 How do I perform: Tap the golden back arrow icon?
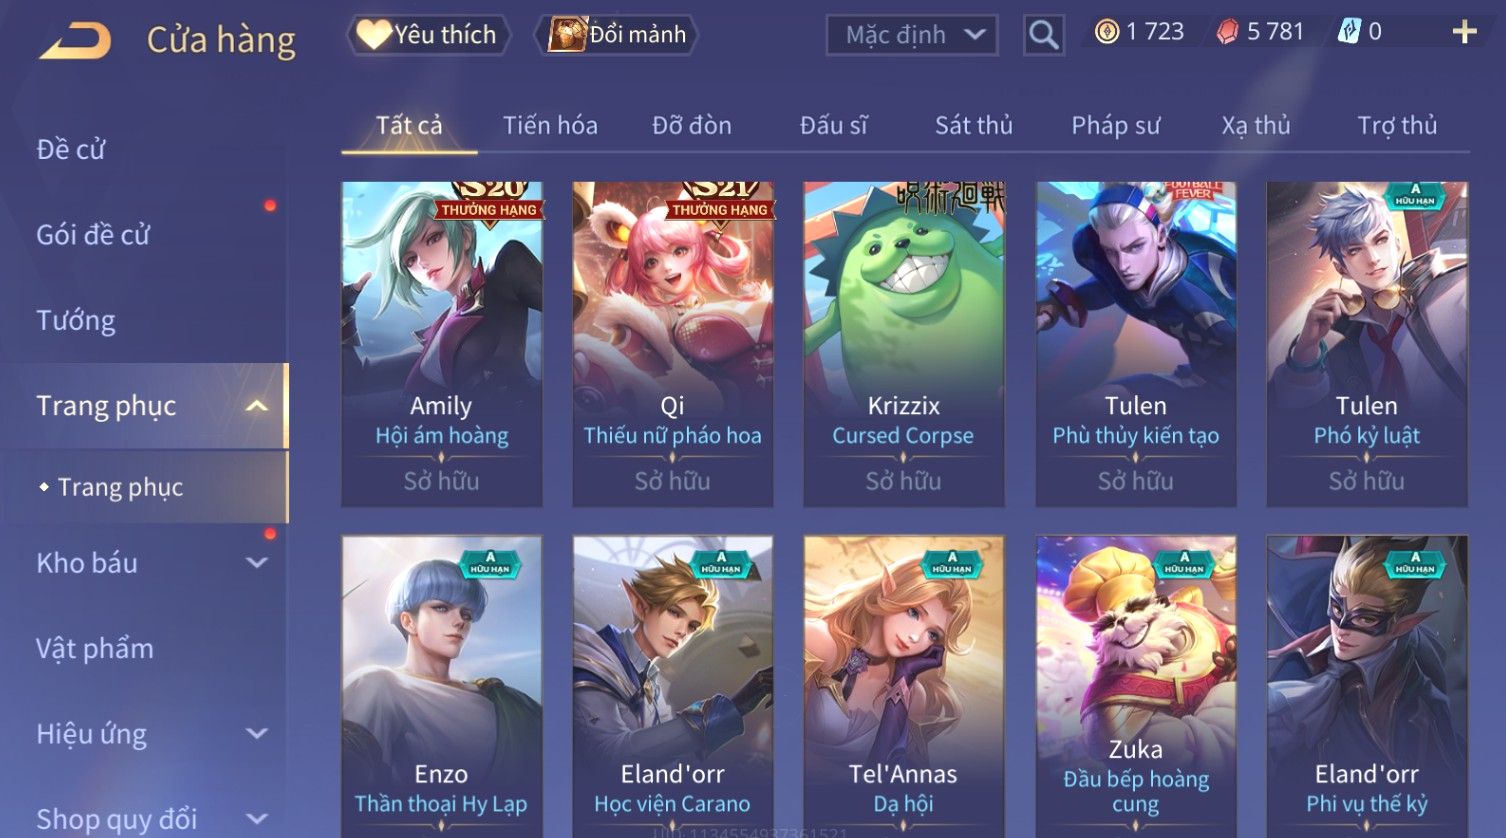tap(75, 41)
